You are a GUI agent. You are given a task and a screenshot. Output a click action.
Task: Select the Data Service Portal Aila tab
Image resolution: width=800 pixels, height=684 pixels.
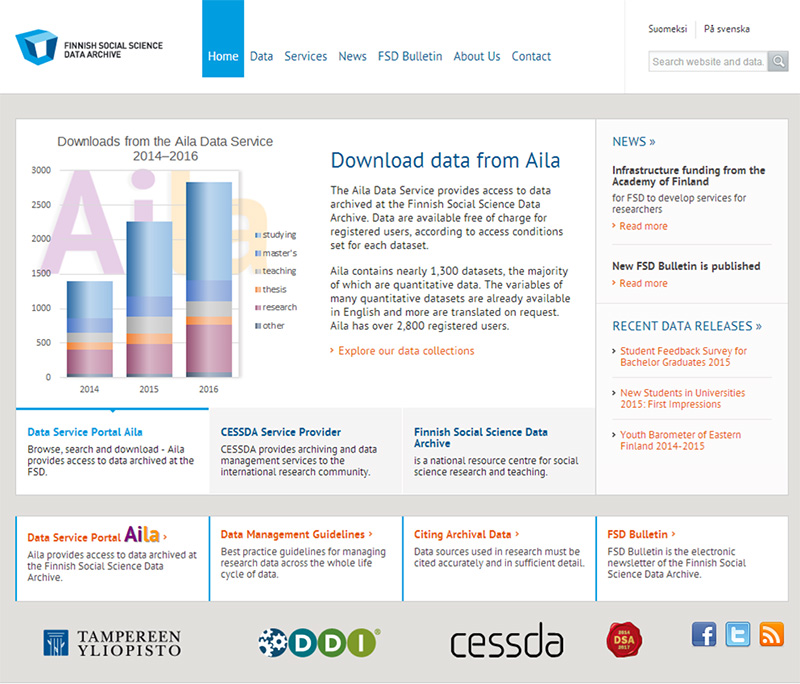112,451
